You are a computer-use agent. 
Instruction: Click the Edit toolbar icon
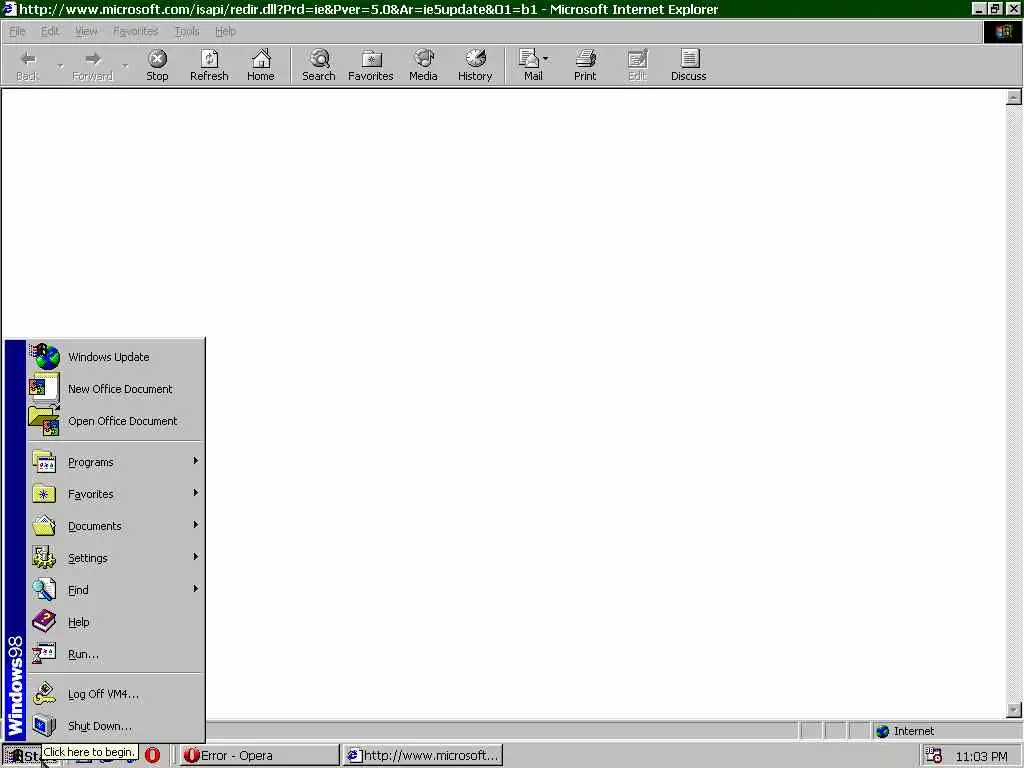tap(637, 65)
